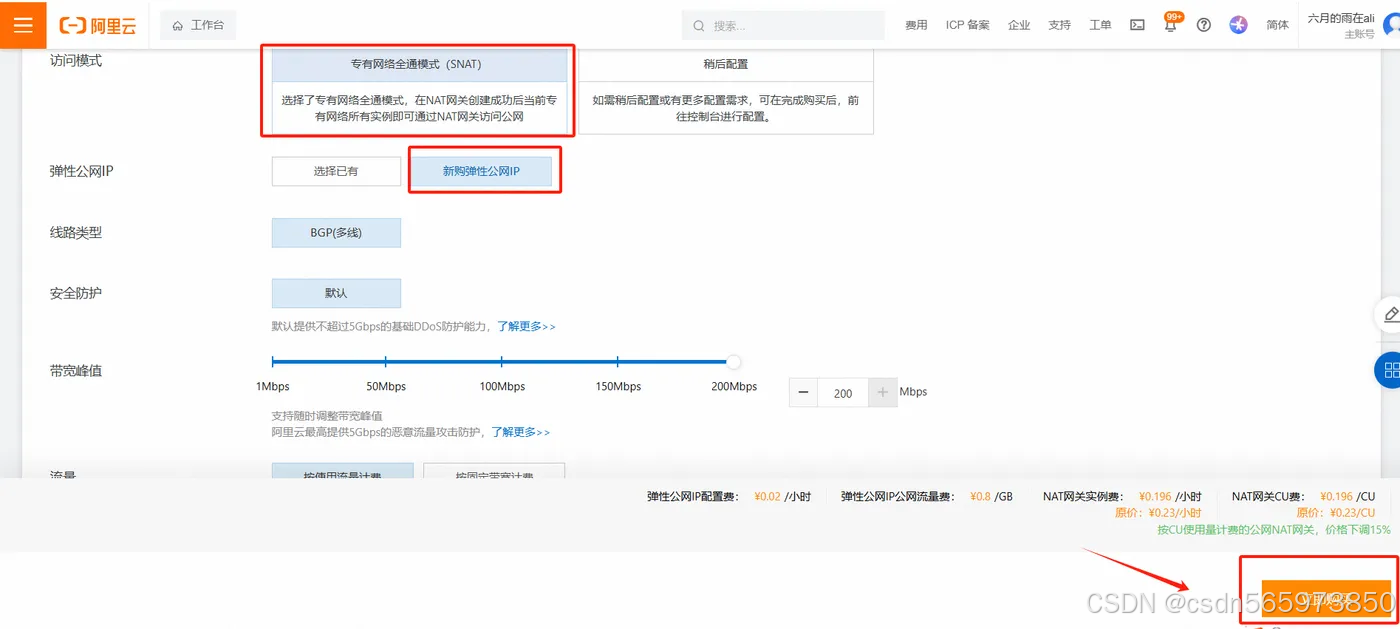Open 了解更多 link under DDoS protection

pos(526,326)
